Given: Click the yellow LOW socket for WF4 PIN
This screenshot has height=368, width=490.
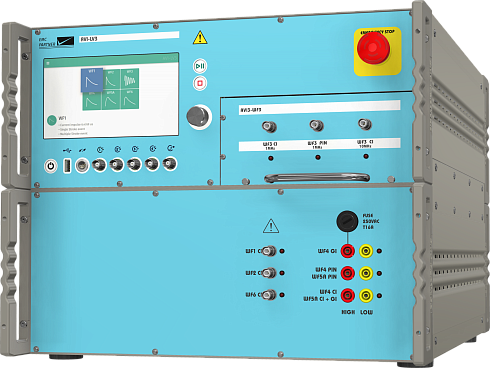Looking at the screenshot, I should click(x=366, y=273).
